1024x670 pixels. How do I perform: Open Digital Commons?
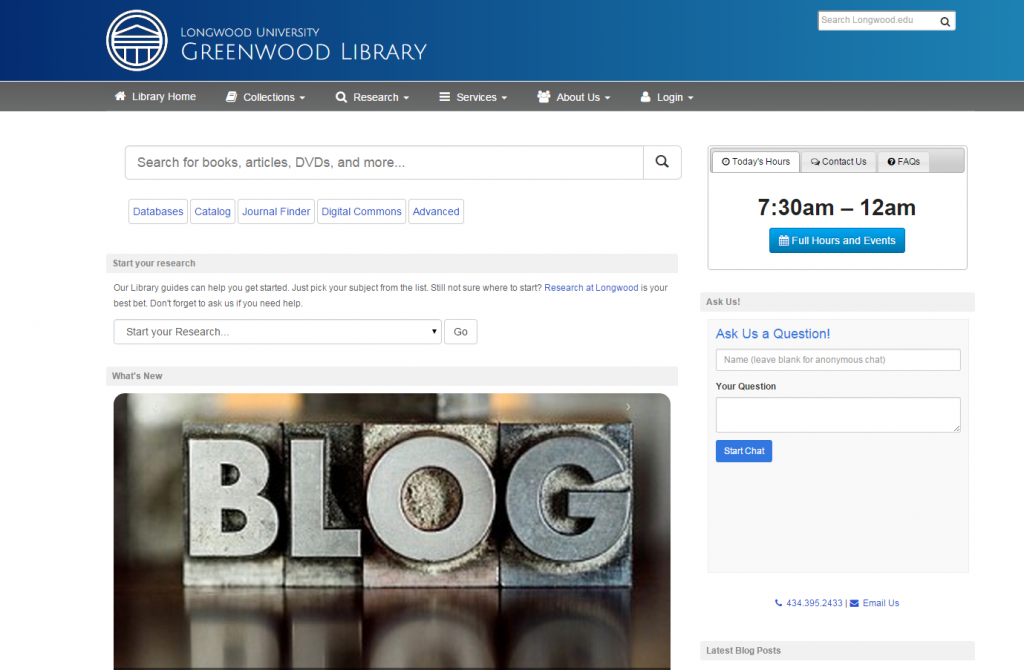(361, 212)
